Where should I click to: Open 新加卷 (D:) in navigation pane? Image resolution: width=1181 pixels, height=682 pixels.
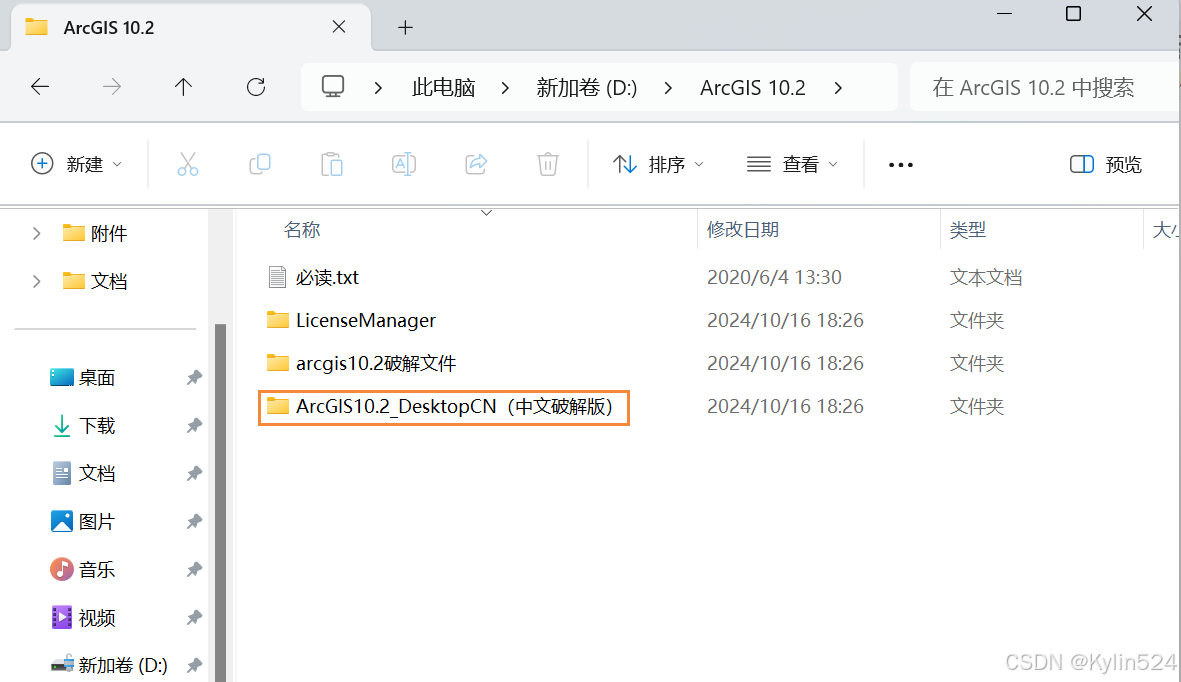pyautogui.click(x=108, y=665)
